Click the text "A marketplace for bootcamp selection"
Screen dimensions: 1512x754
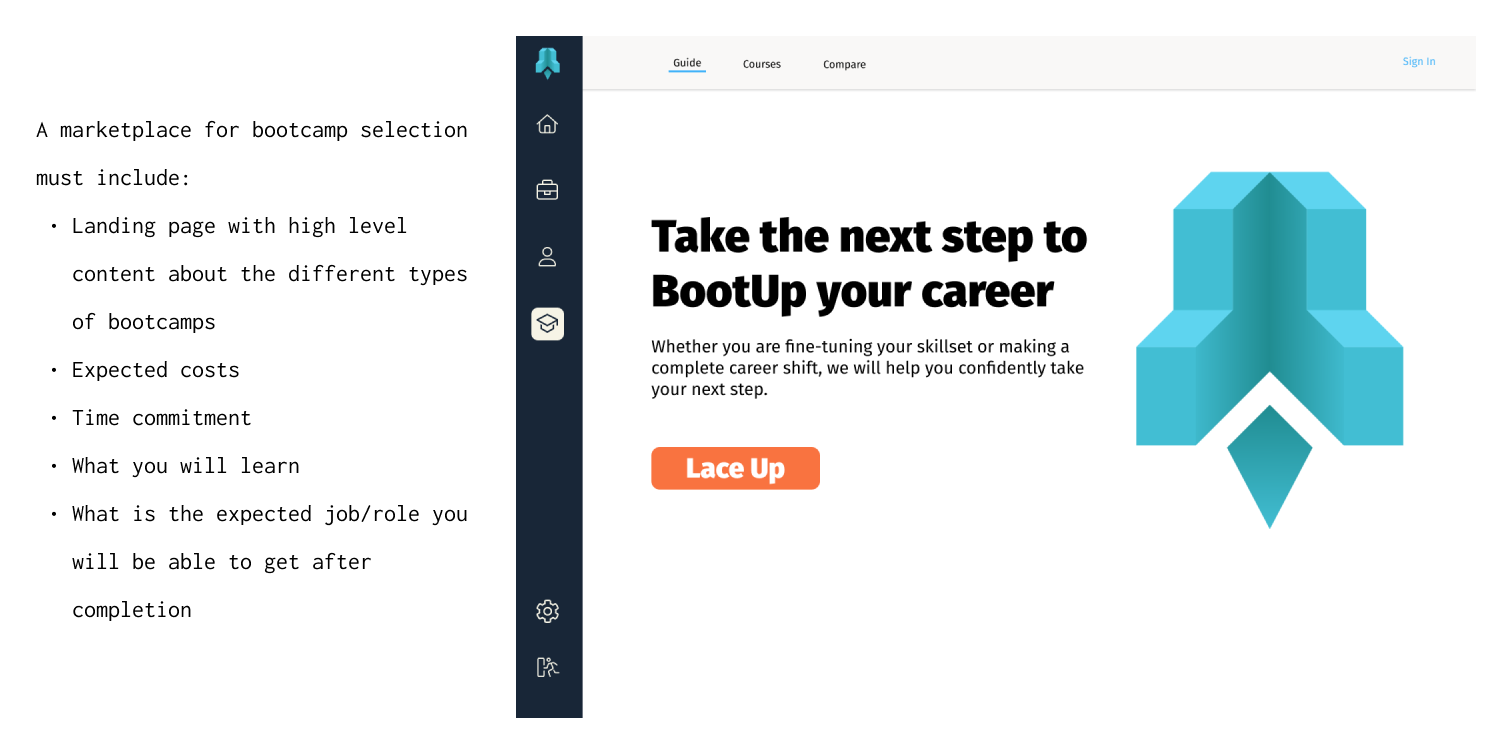point(252,130)
